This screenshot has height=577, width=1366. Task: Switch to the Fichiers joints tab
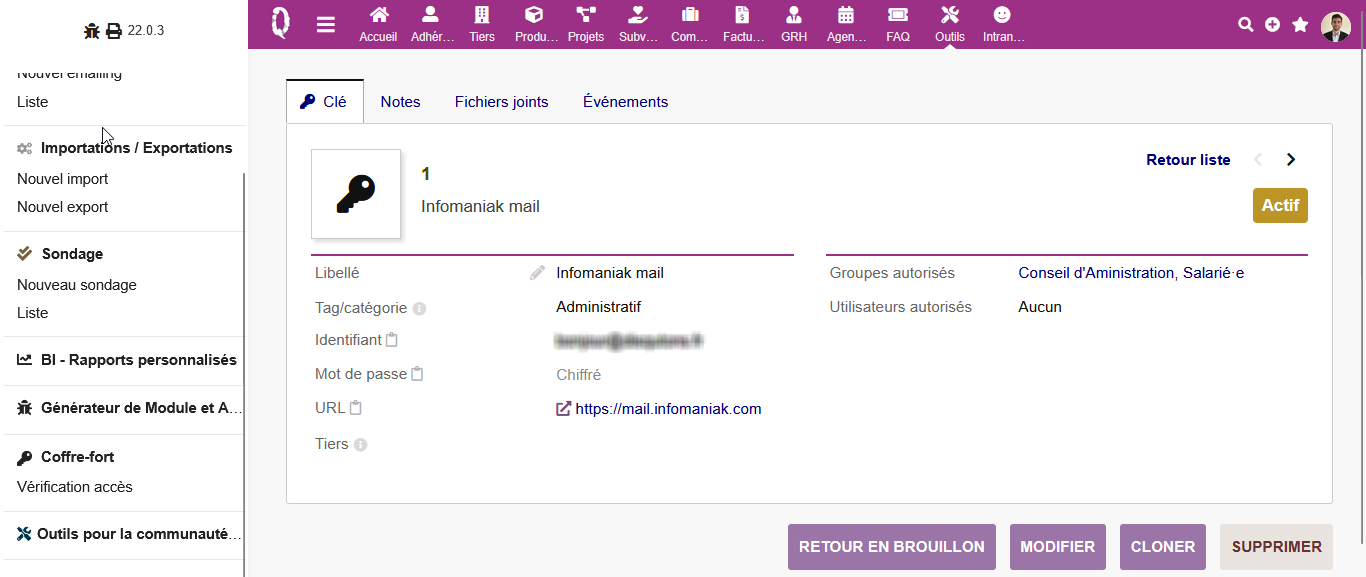(502, 102)
